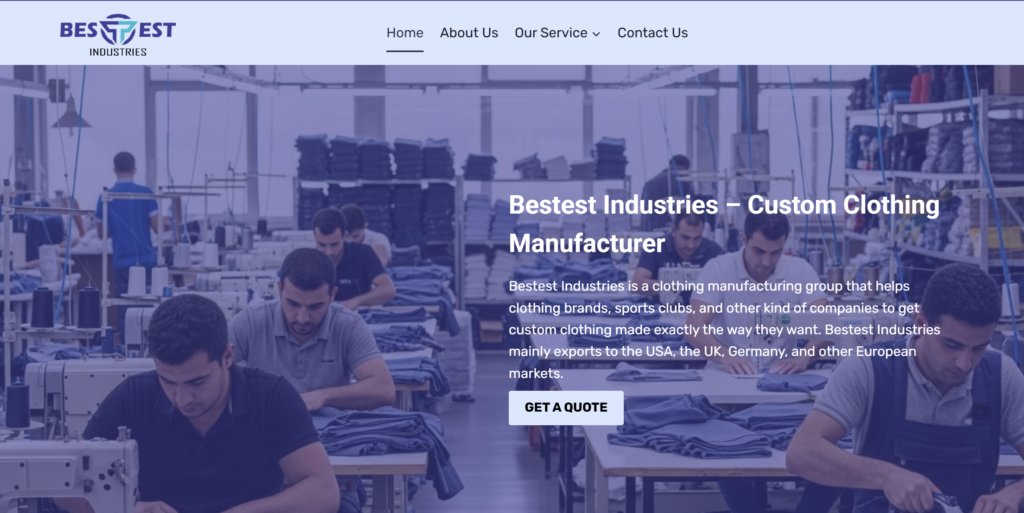Click the word INDUSTRIES under the logo
This screenshot has width=1024, height=513.
(118, 52)
